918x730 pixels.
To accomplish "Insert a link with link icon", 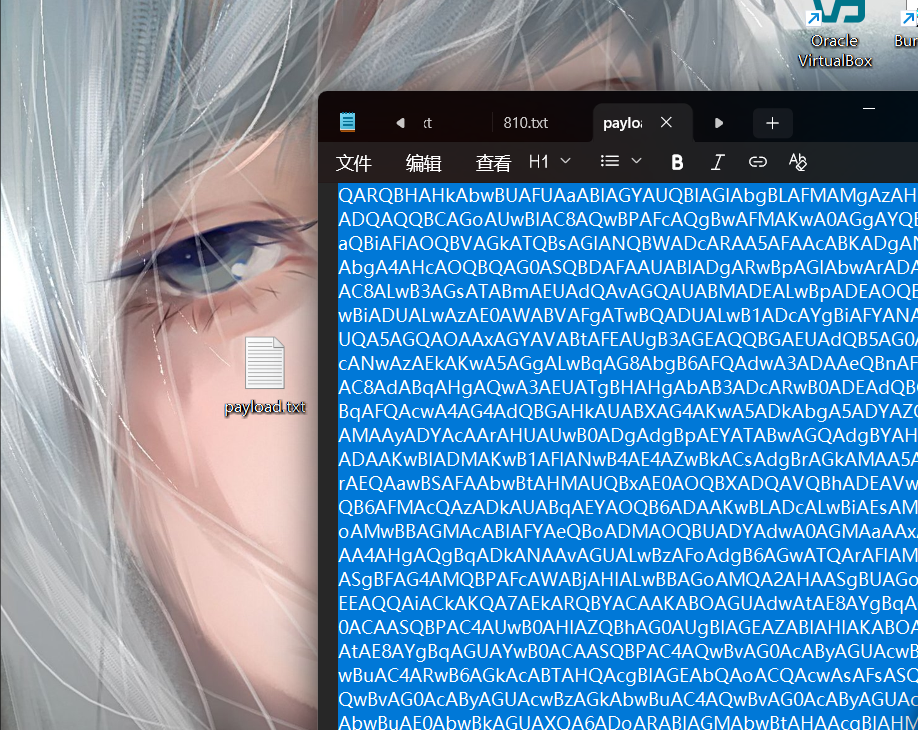I will click(x=758, y=162).
